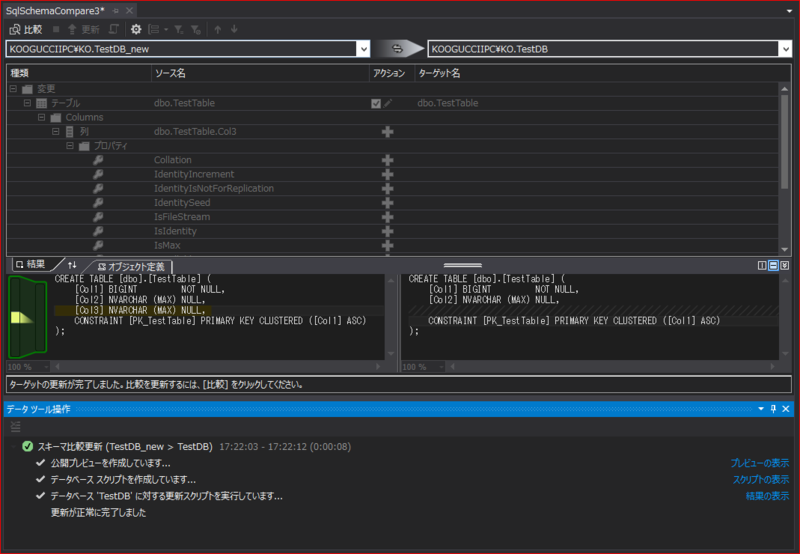Image resolution: width=800 pixels, height=554 pixels.
Task: Click the 種類 column header
Action: 79,73
